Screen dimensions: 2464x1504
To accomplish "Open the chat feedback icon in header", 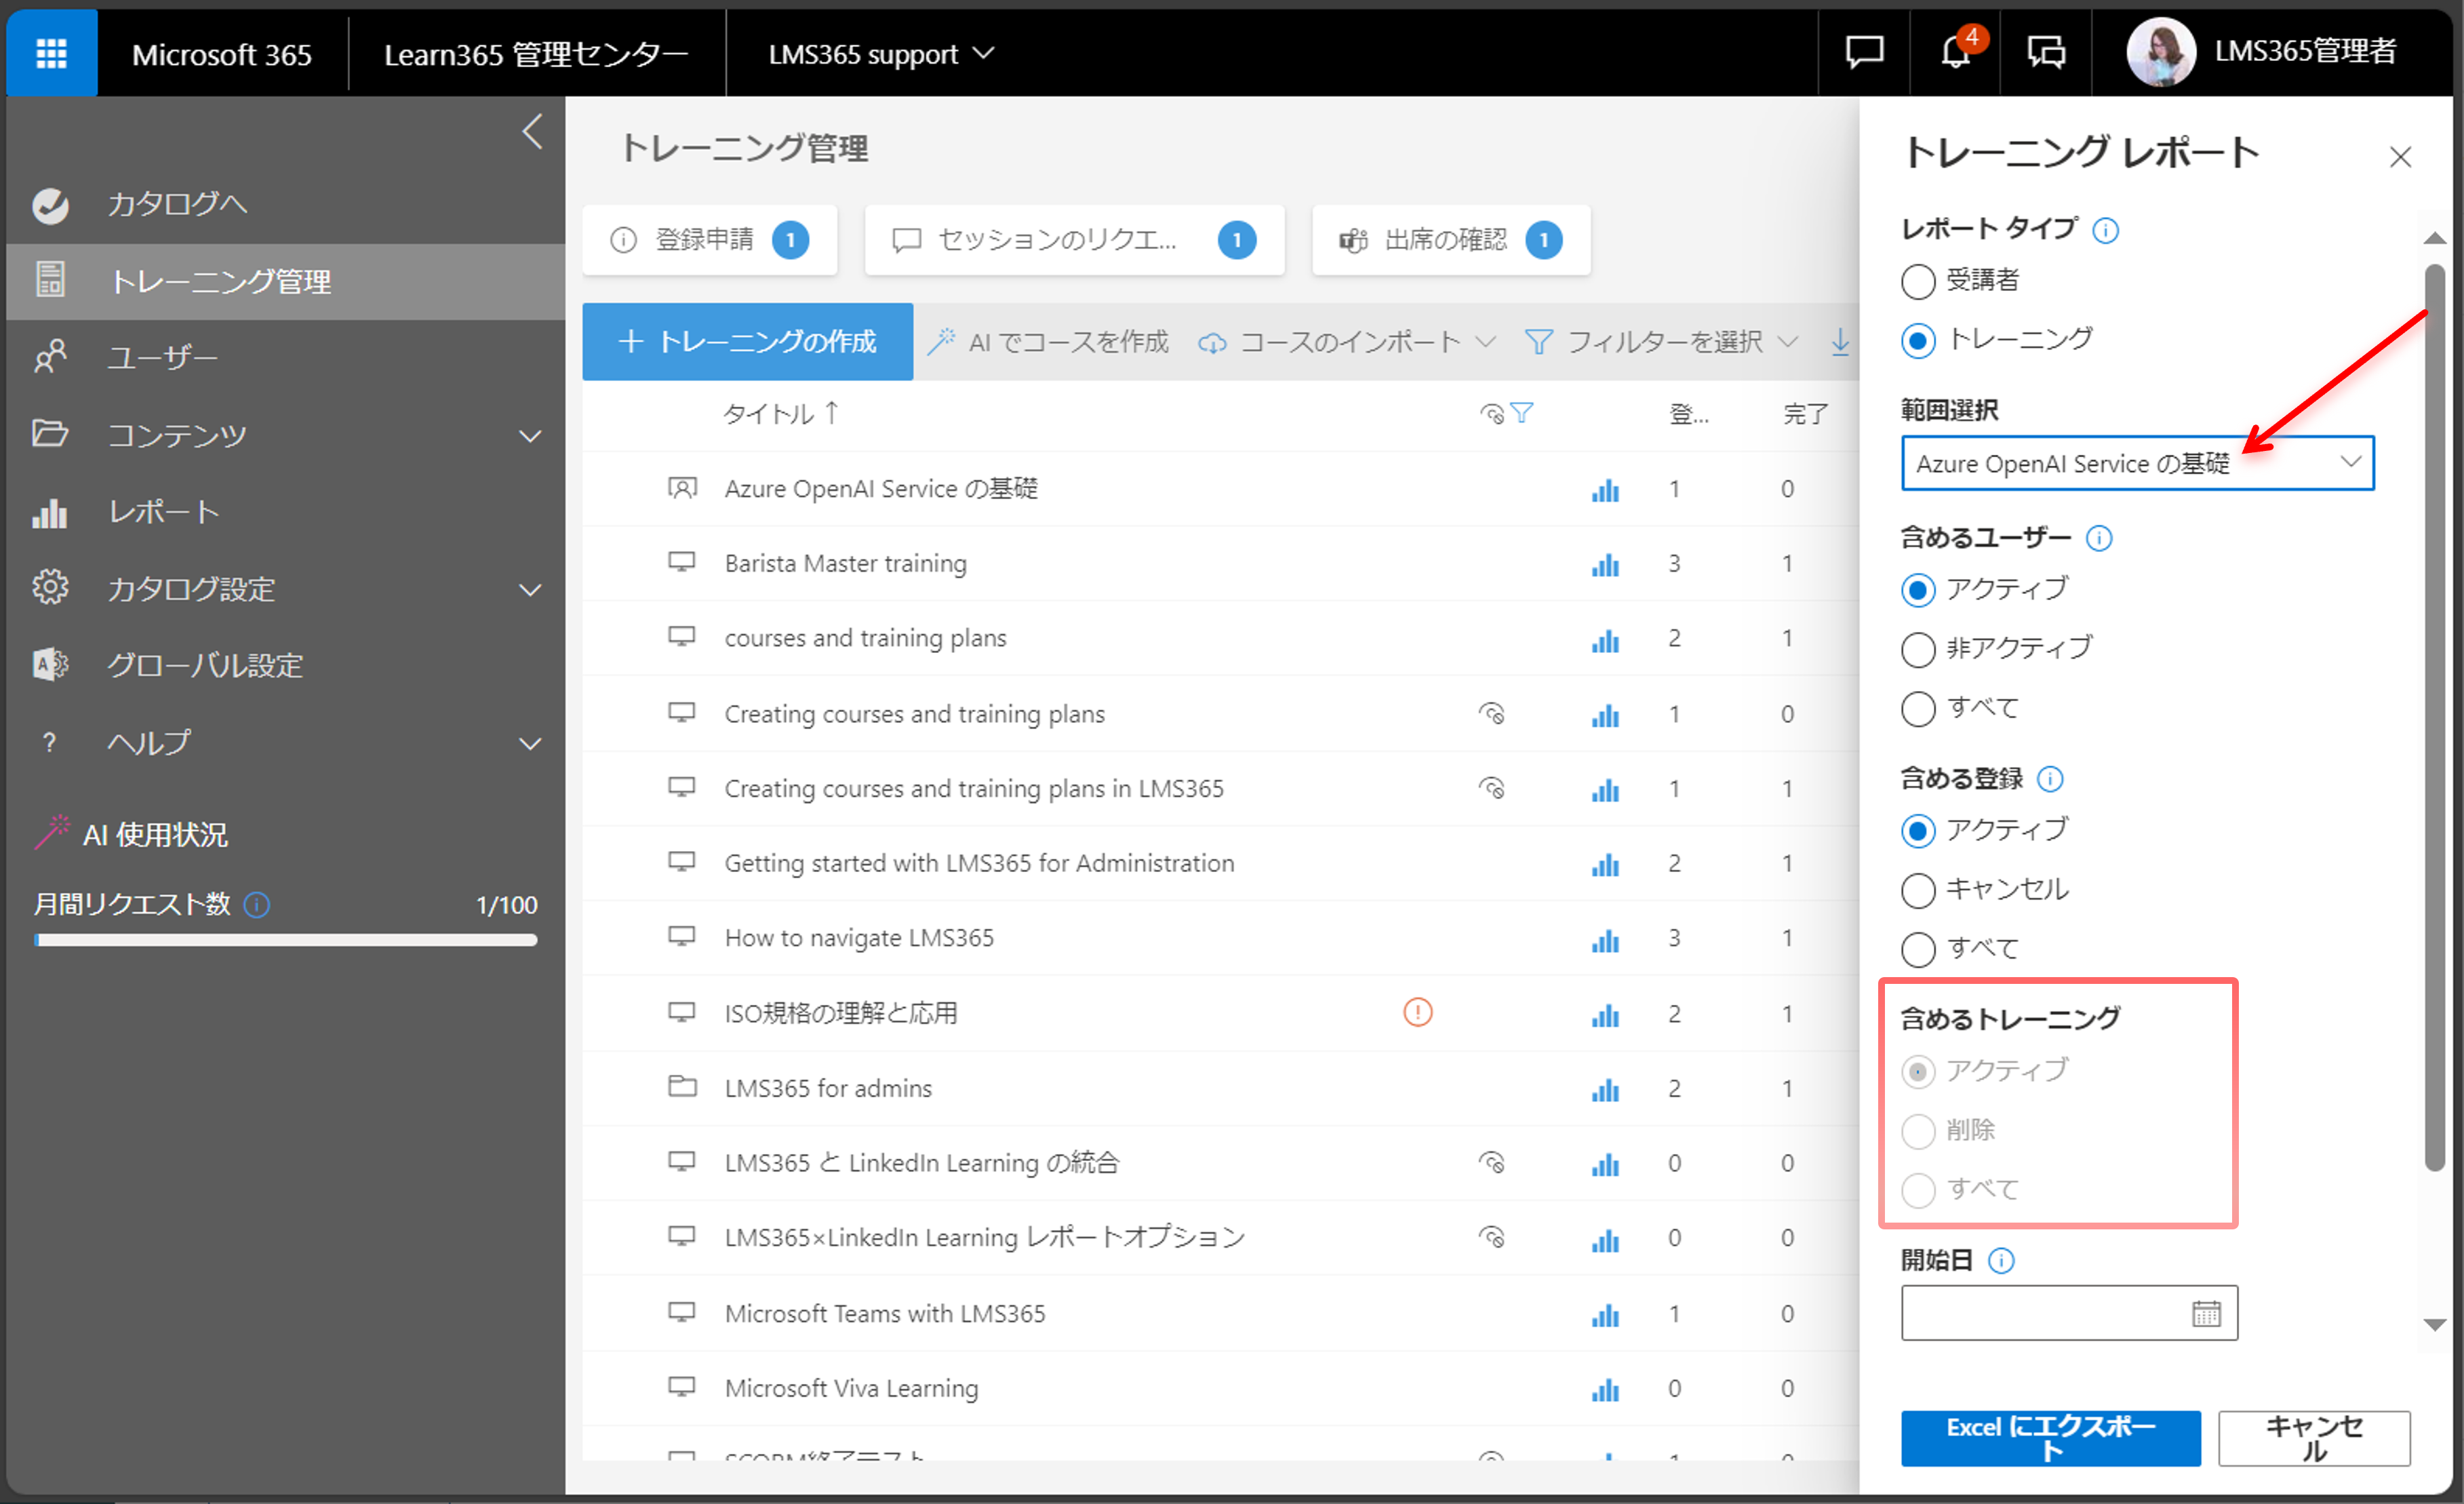I will [1864, 52].
